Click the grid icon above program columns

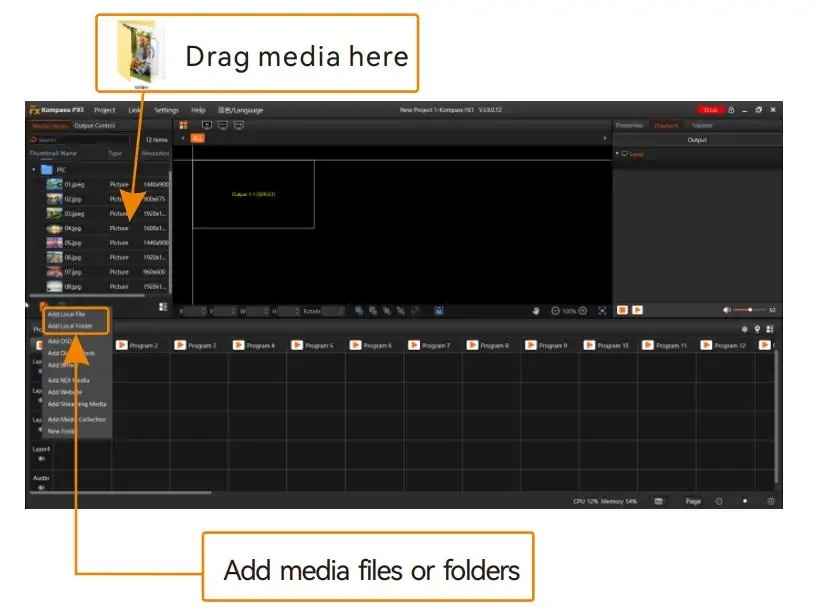click(770, 329)
